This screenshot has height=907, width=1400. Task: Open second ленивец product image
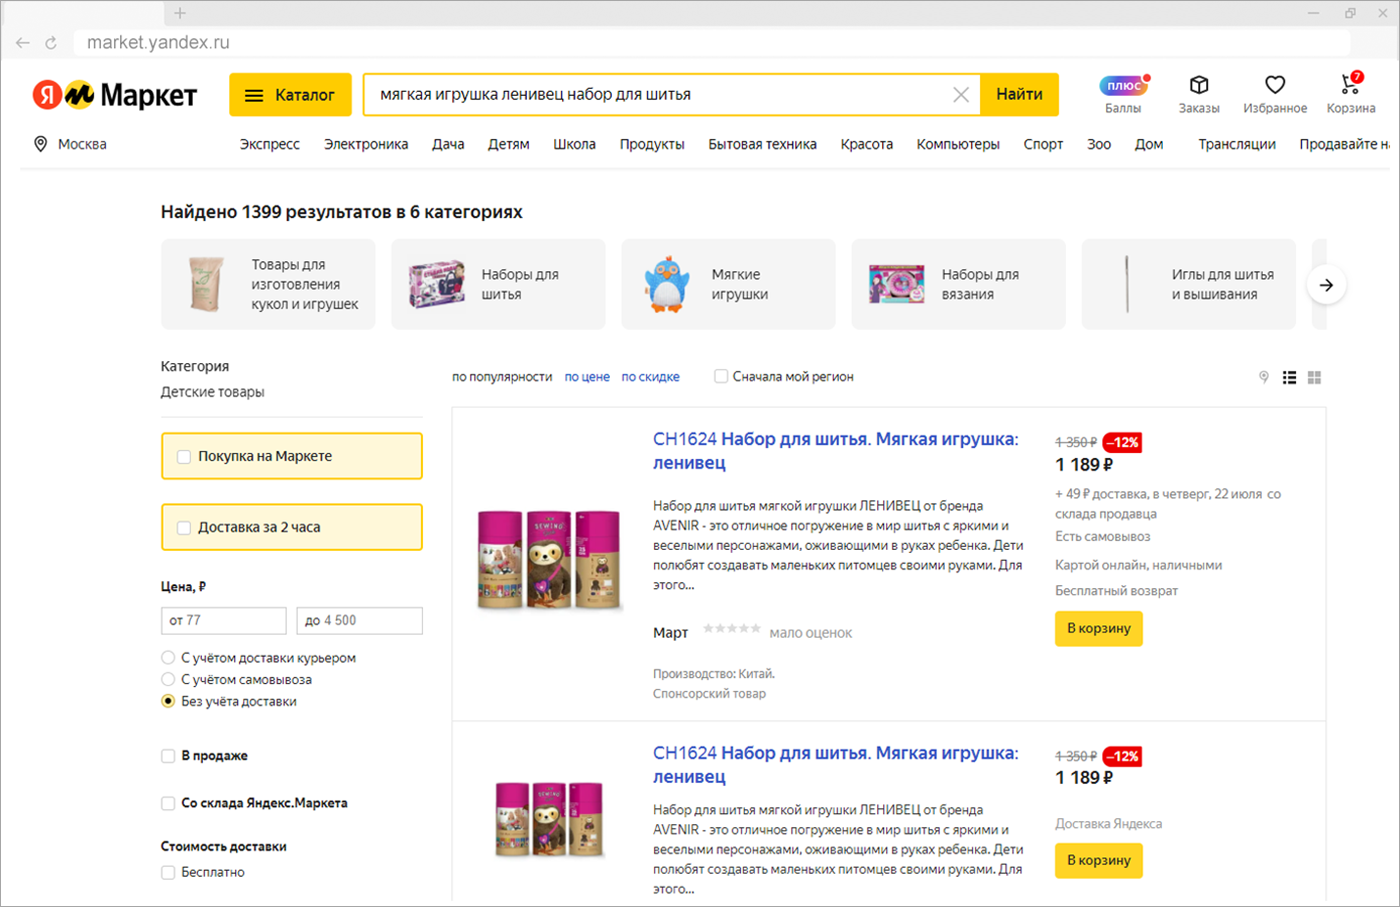(550, 819)
